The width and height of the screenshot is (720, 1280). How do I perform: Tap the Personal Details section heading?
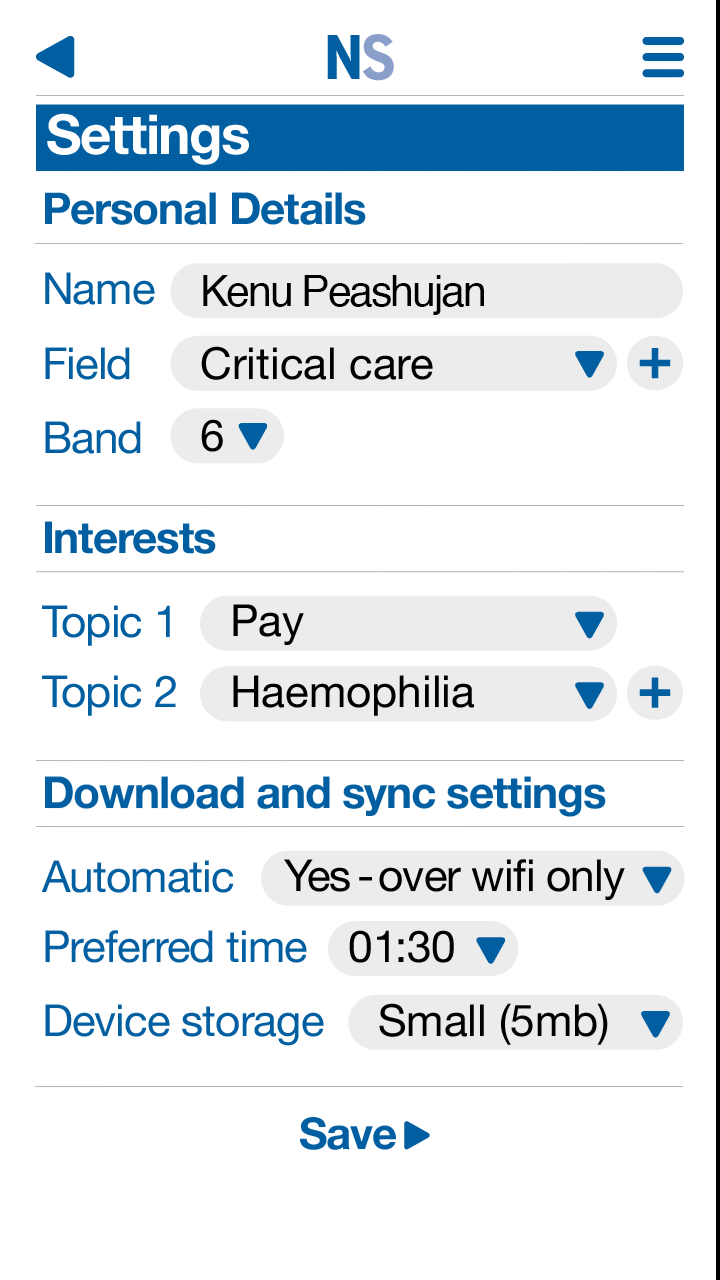coord(205,210)
